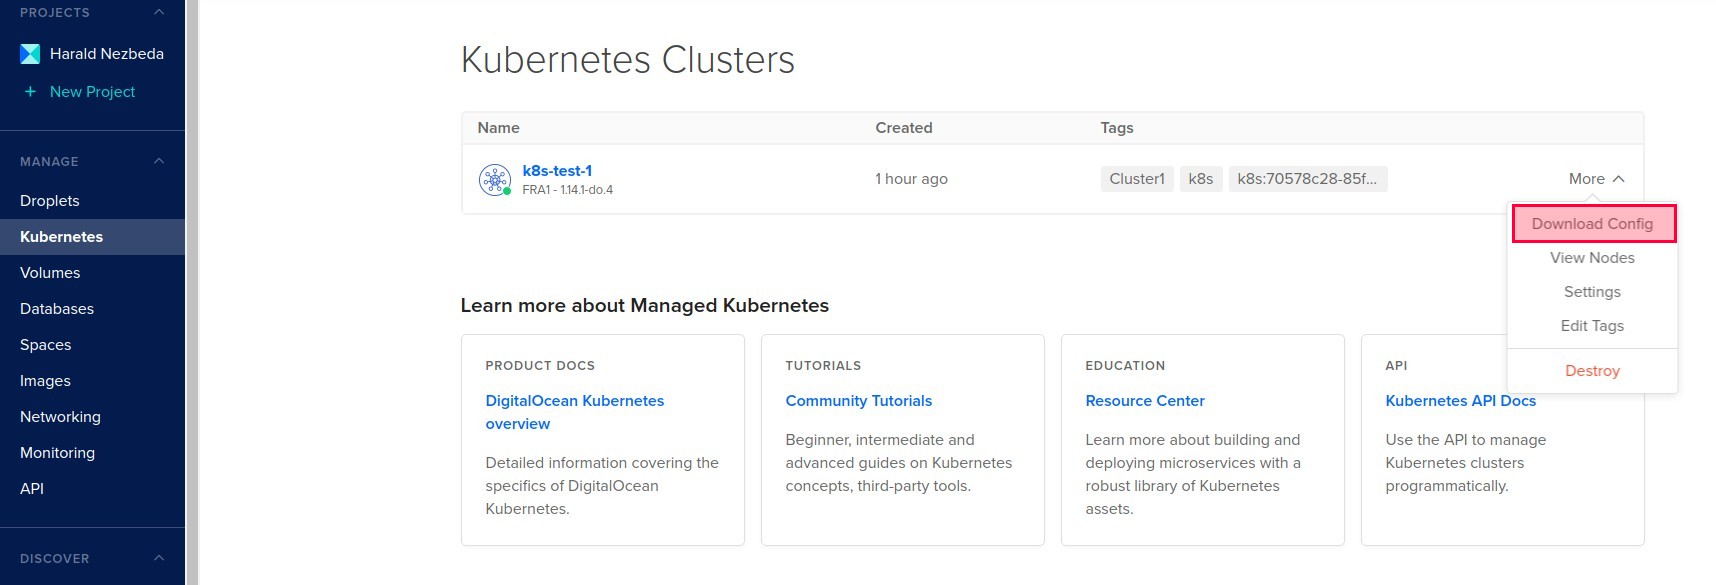Viewport: 1716px width, 585px height.
Task: Open the Resource Center link
Action: (1144, 401)
